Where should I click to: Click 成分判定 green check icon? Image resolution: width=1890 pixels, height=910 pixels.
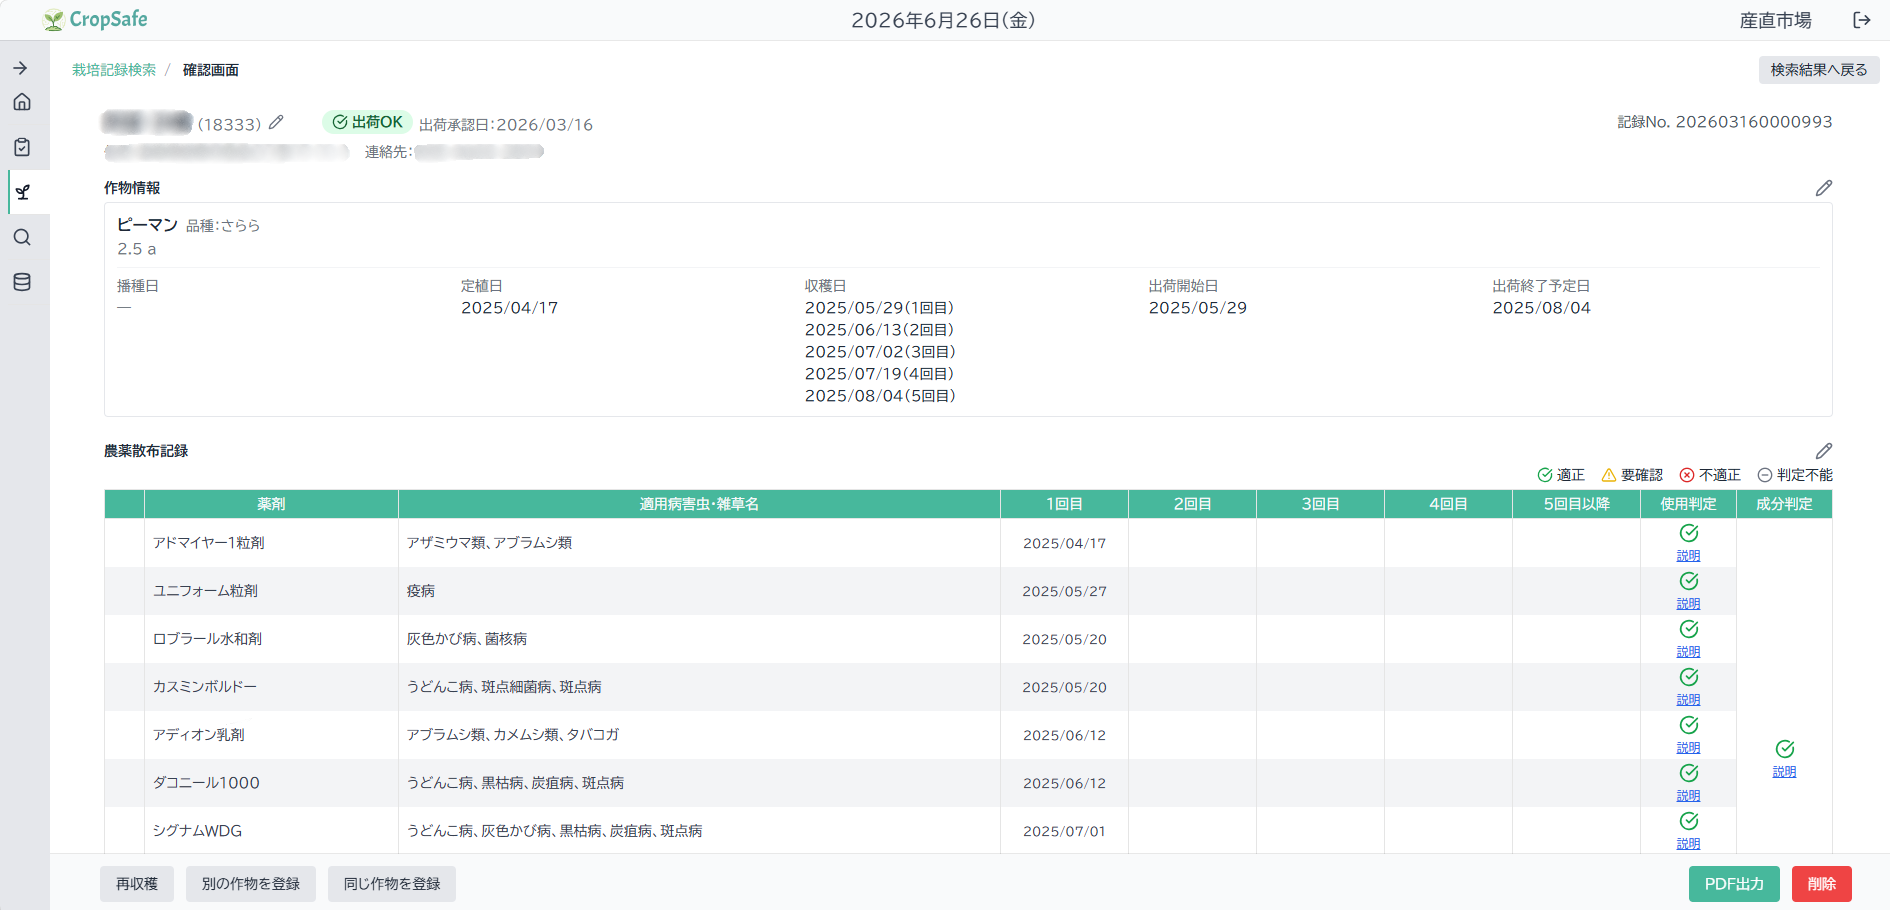(x=1785, y=749)
